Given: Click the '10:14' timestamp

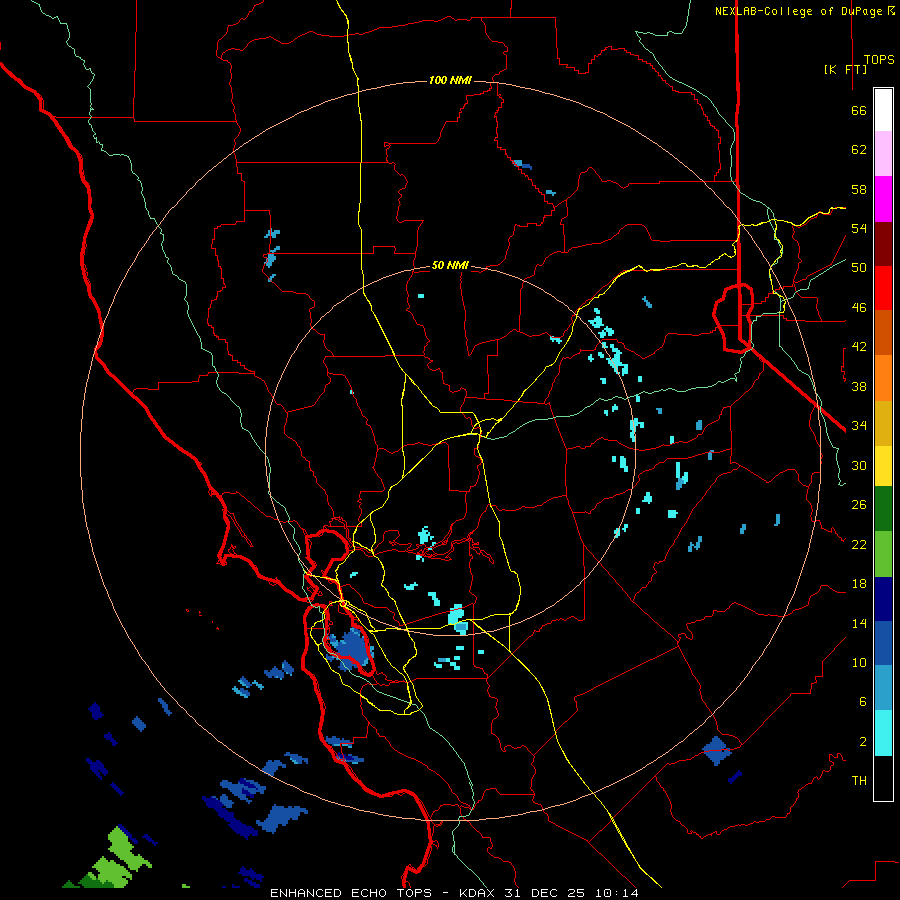Looking at the screenshot, I should click(616, 893).
